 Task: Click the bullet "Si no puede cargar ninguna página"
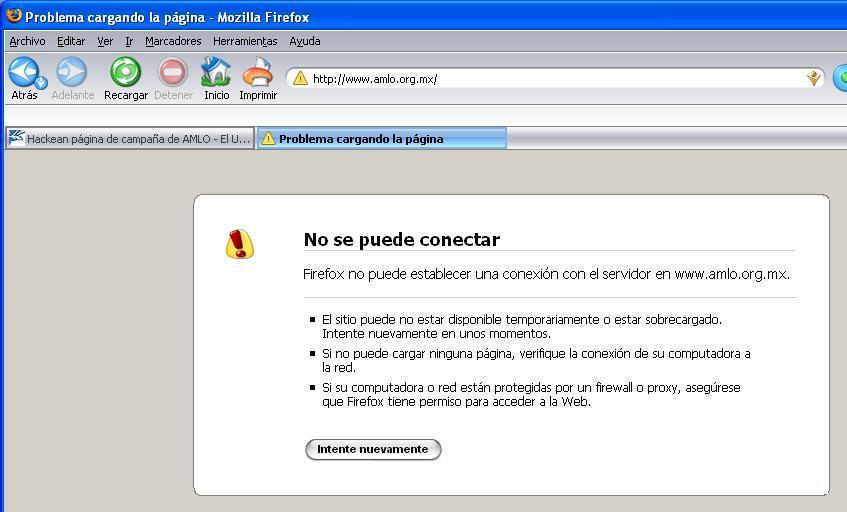click(x=536, y=360)
